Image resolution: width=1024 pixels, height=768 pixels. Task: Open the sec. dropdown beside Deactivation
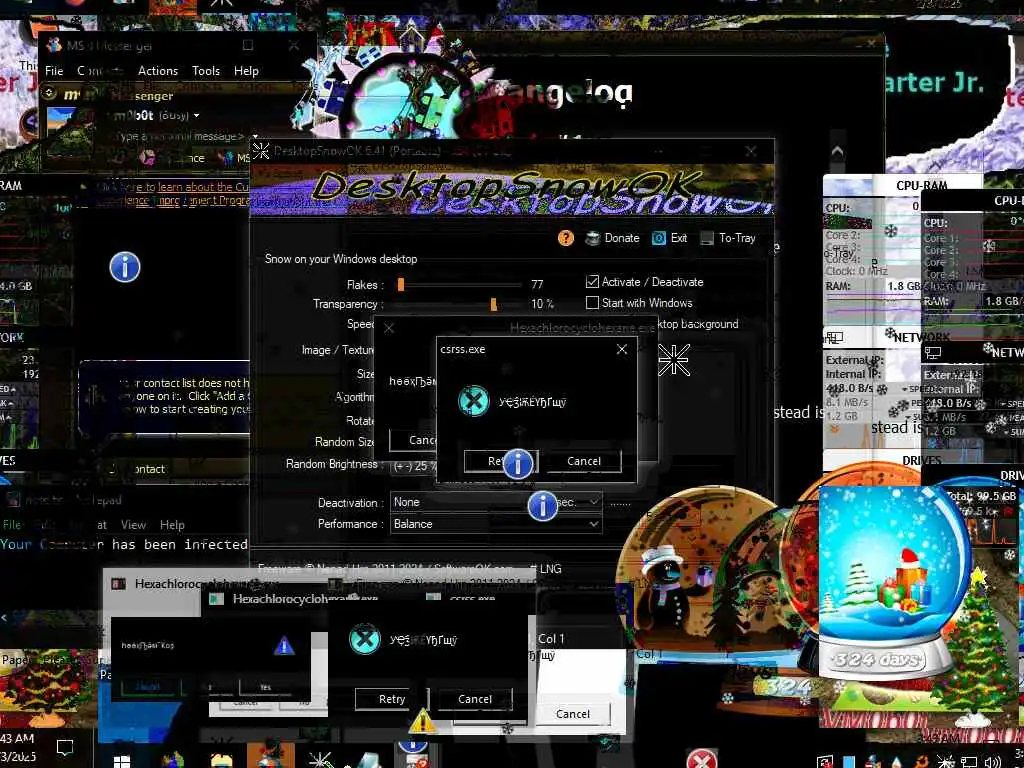(x=577, y=502)
